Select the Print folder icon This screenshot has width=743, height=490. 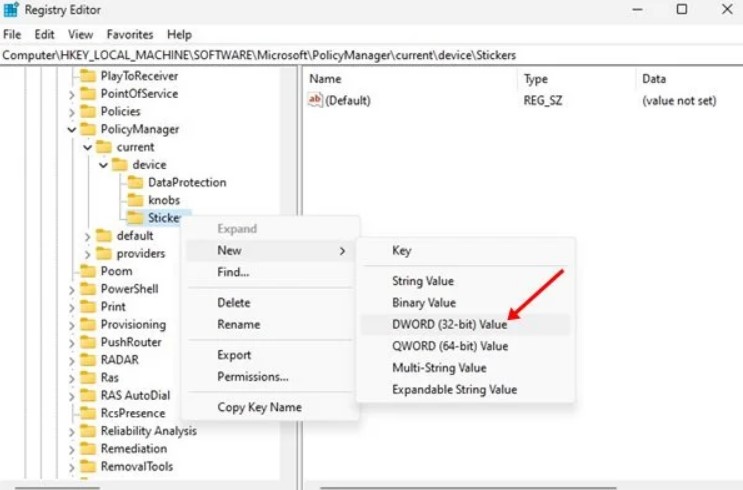pos(88,307)
